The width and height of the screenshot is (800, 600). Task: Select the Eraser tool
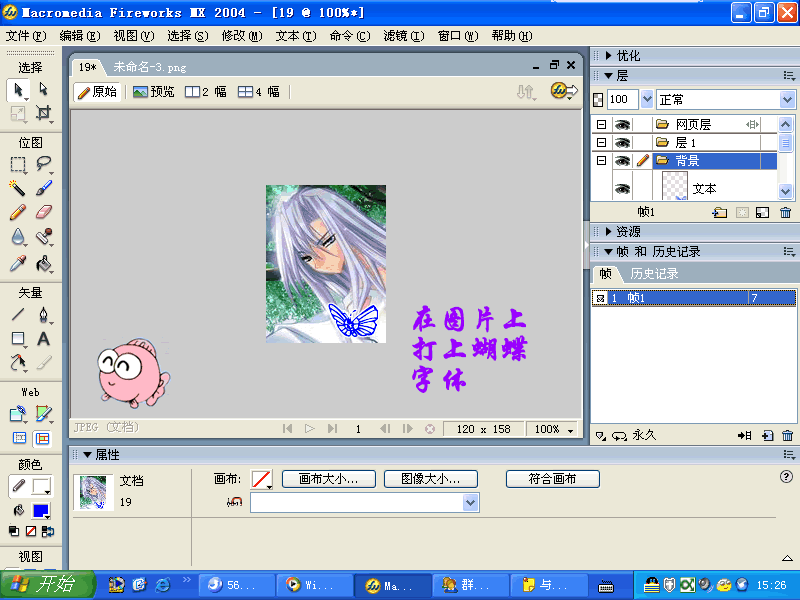[44, 212]
